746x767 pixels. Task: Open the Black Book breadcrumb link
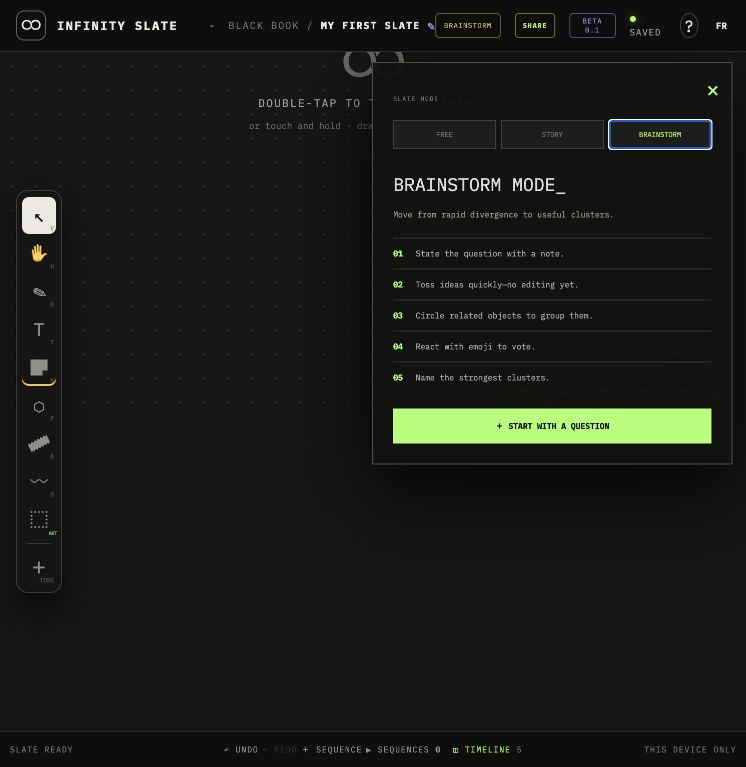coord(263,26)
